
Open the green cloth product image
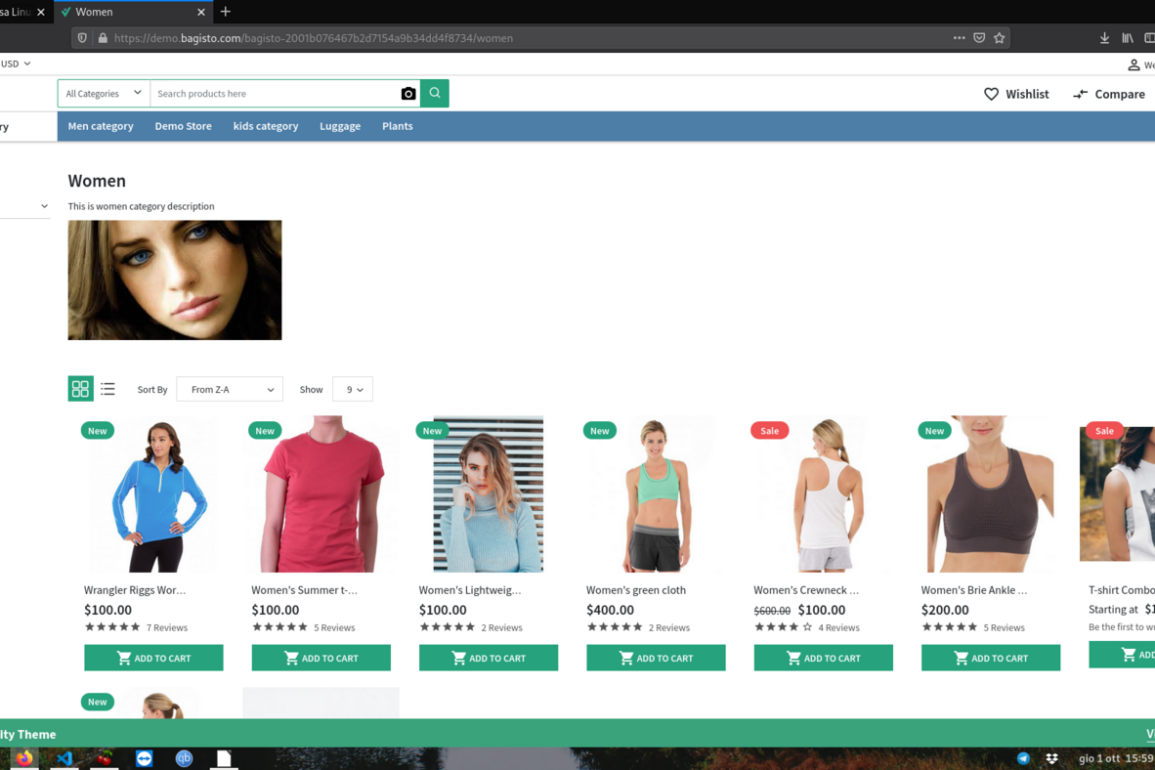[656, 494]
